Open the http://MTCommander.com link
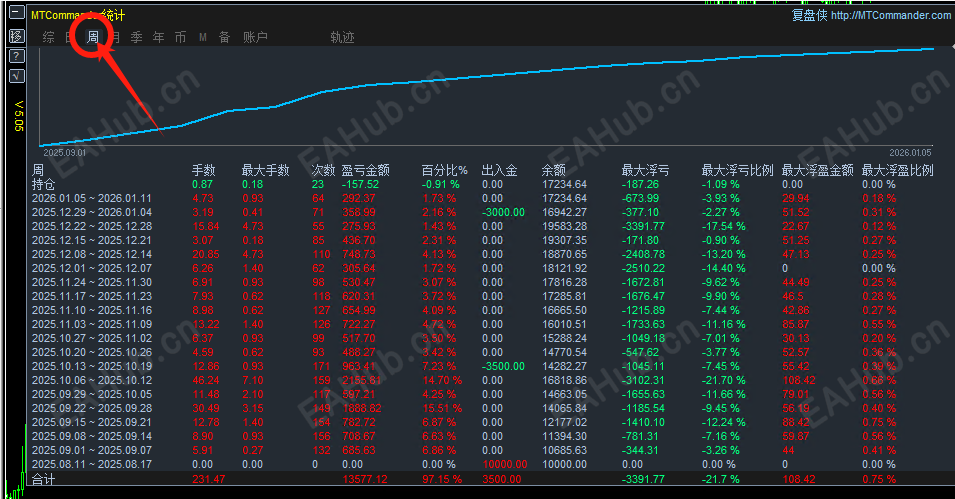Viewport: 955px width, 499px height. coord(890,15)
